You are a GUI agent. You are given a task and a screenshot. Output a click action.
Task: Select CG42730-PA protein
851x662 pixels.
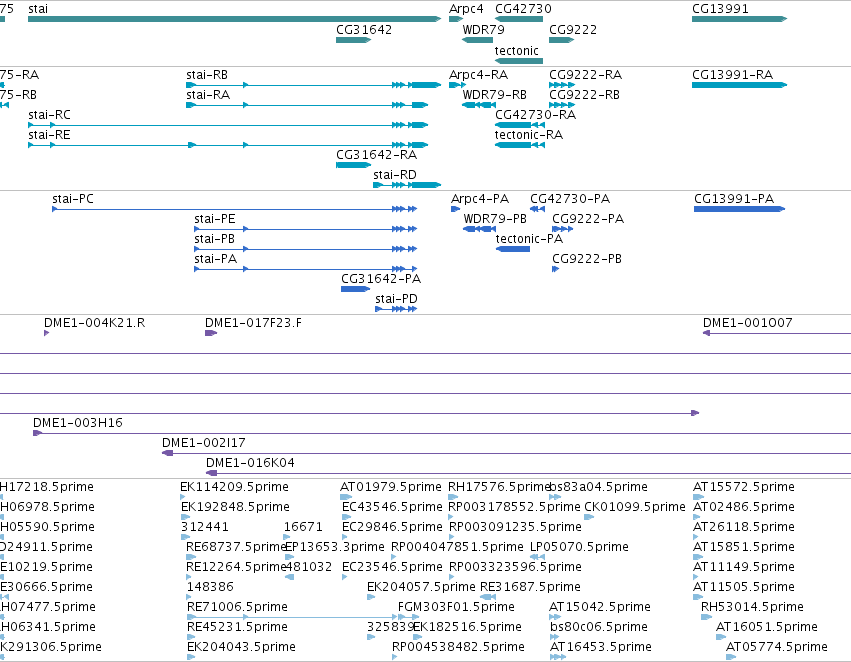tap(537, 209)
